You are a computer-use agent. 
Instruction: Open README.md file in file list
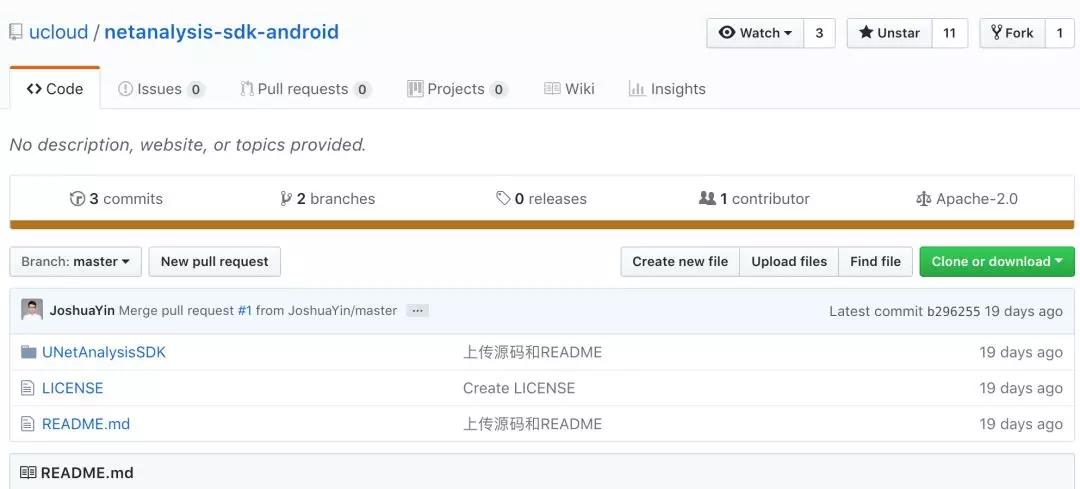pos(86,424)
